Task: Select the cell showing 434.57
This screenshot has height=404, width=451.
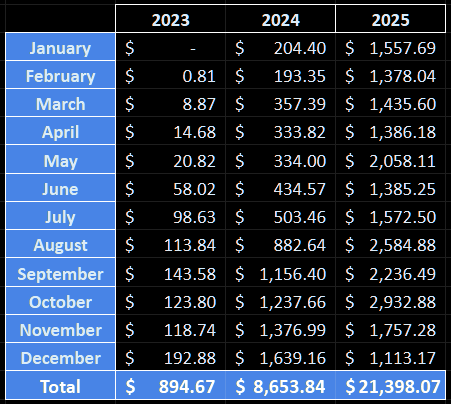Action: [280, 188]
